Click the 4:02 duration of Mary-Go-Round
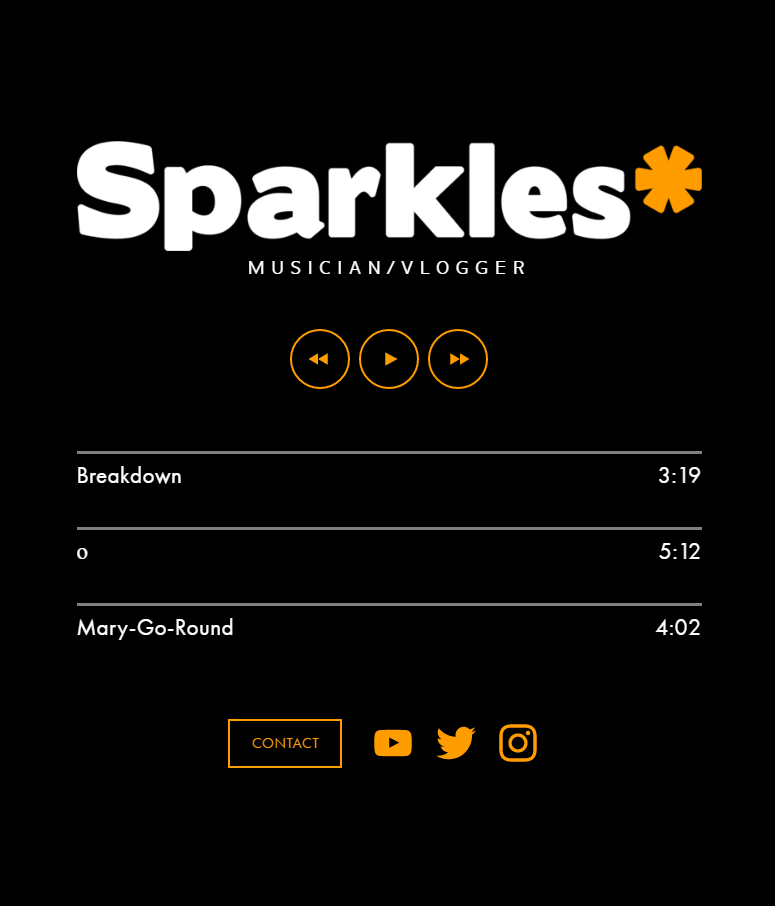This screenshot has width=775, height=906. click(x=678, y=627)
